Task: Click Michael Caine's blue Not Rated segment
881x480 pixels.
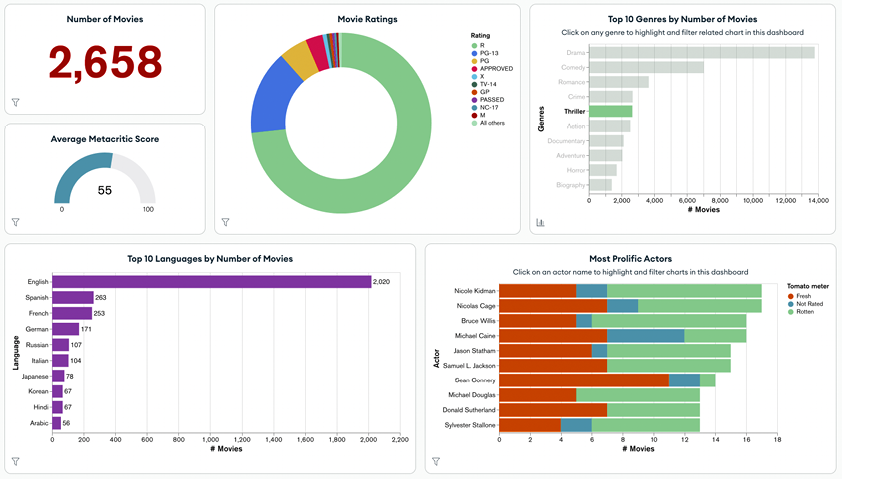Action: (646, 336)
